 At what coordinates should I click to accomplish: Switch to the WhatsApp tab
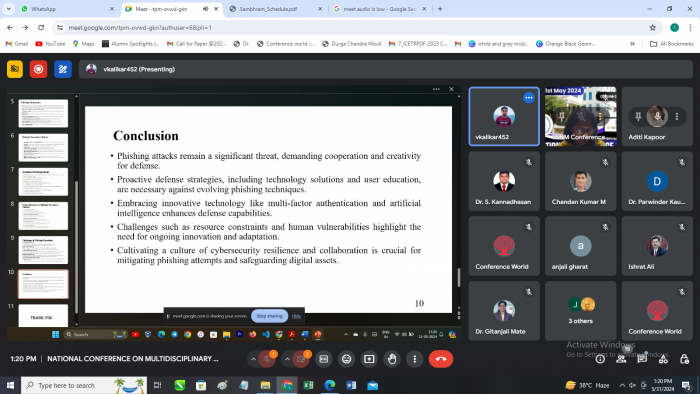[68, 9]
